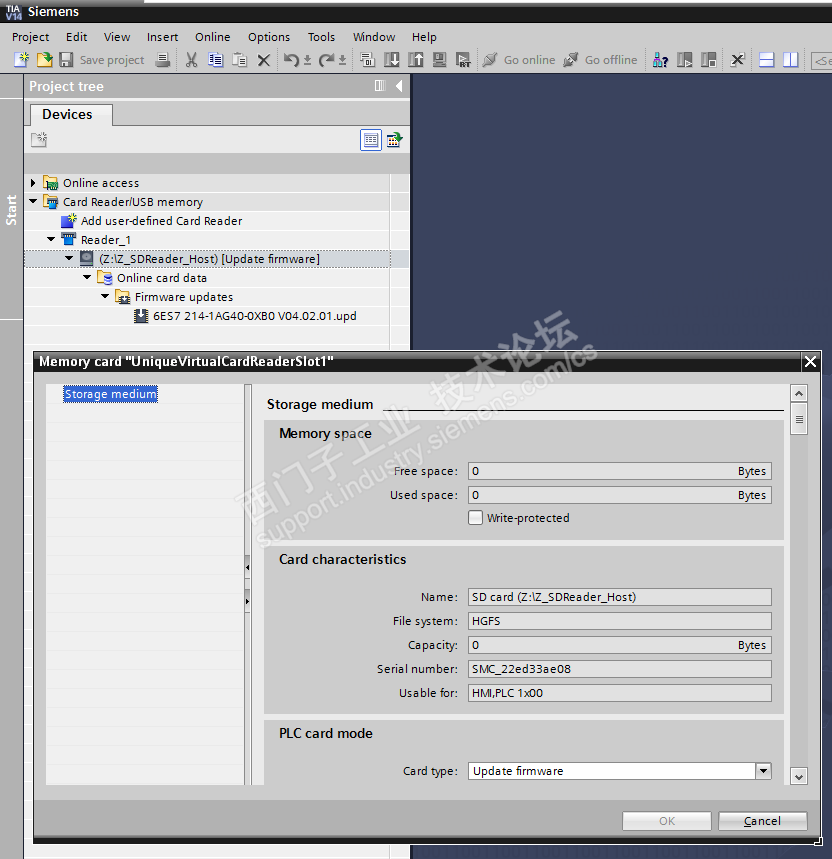Collapse the Online card data folder
This screenshot has height=859, width=832.
(x=87, y=277)
